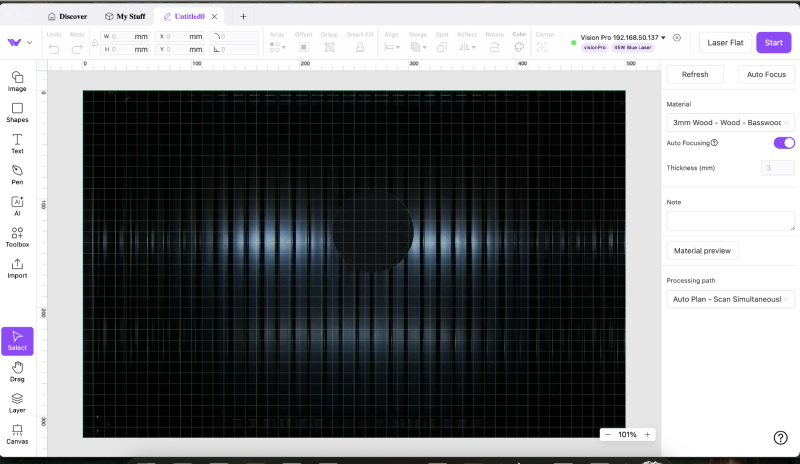Open the Material dropdown showing 3mm Wood
800x464 pixels.
(730, 123)
